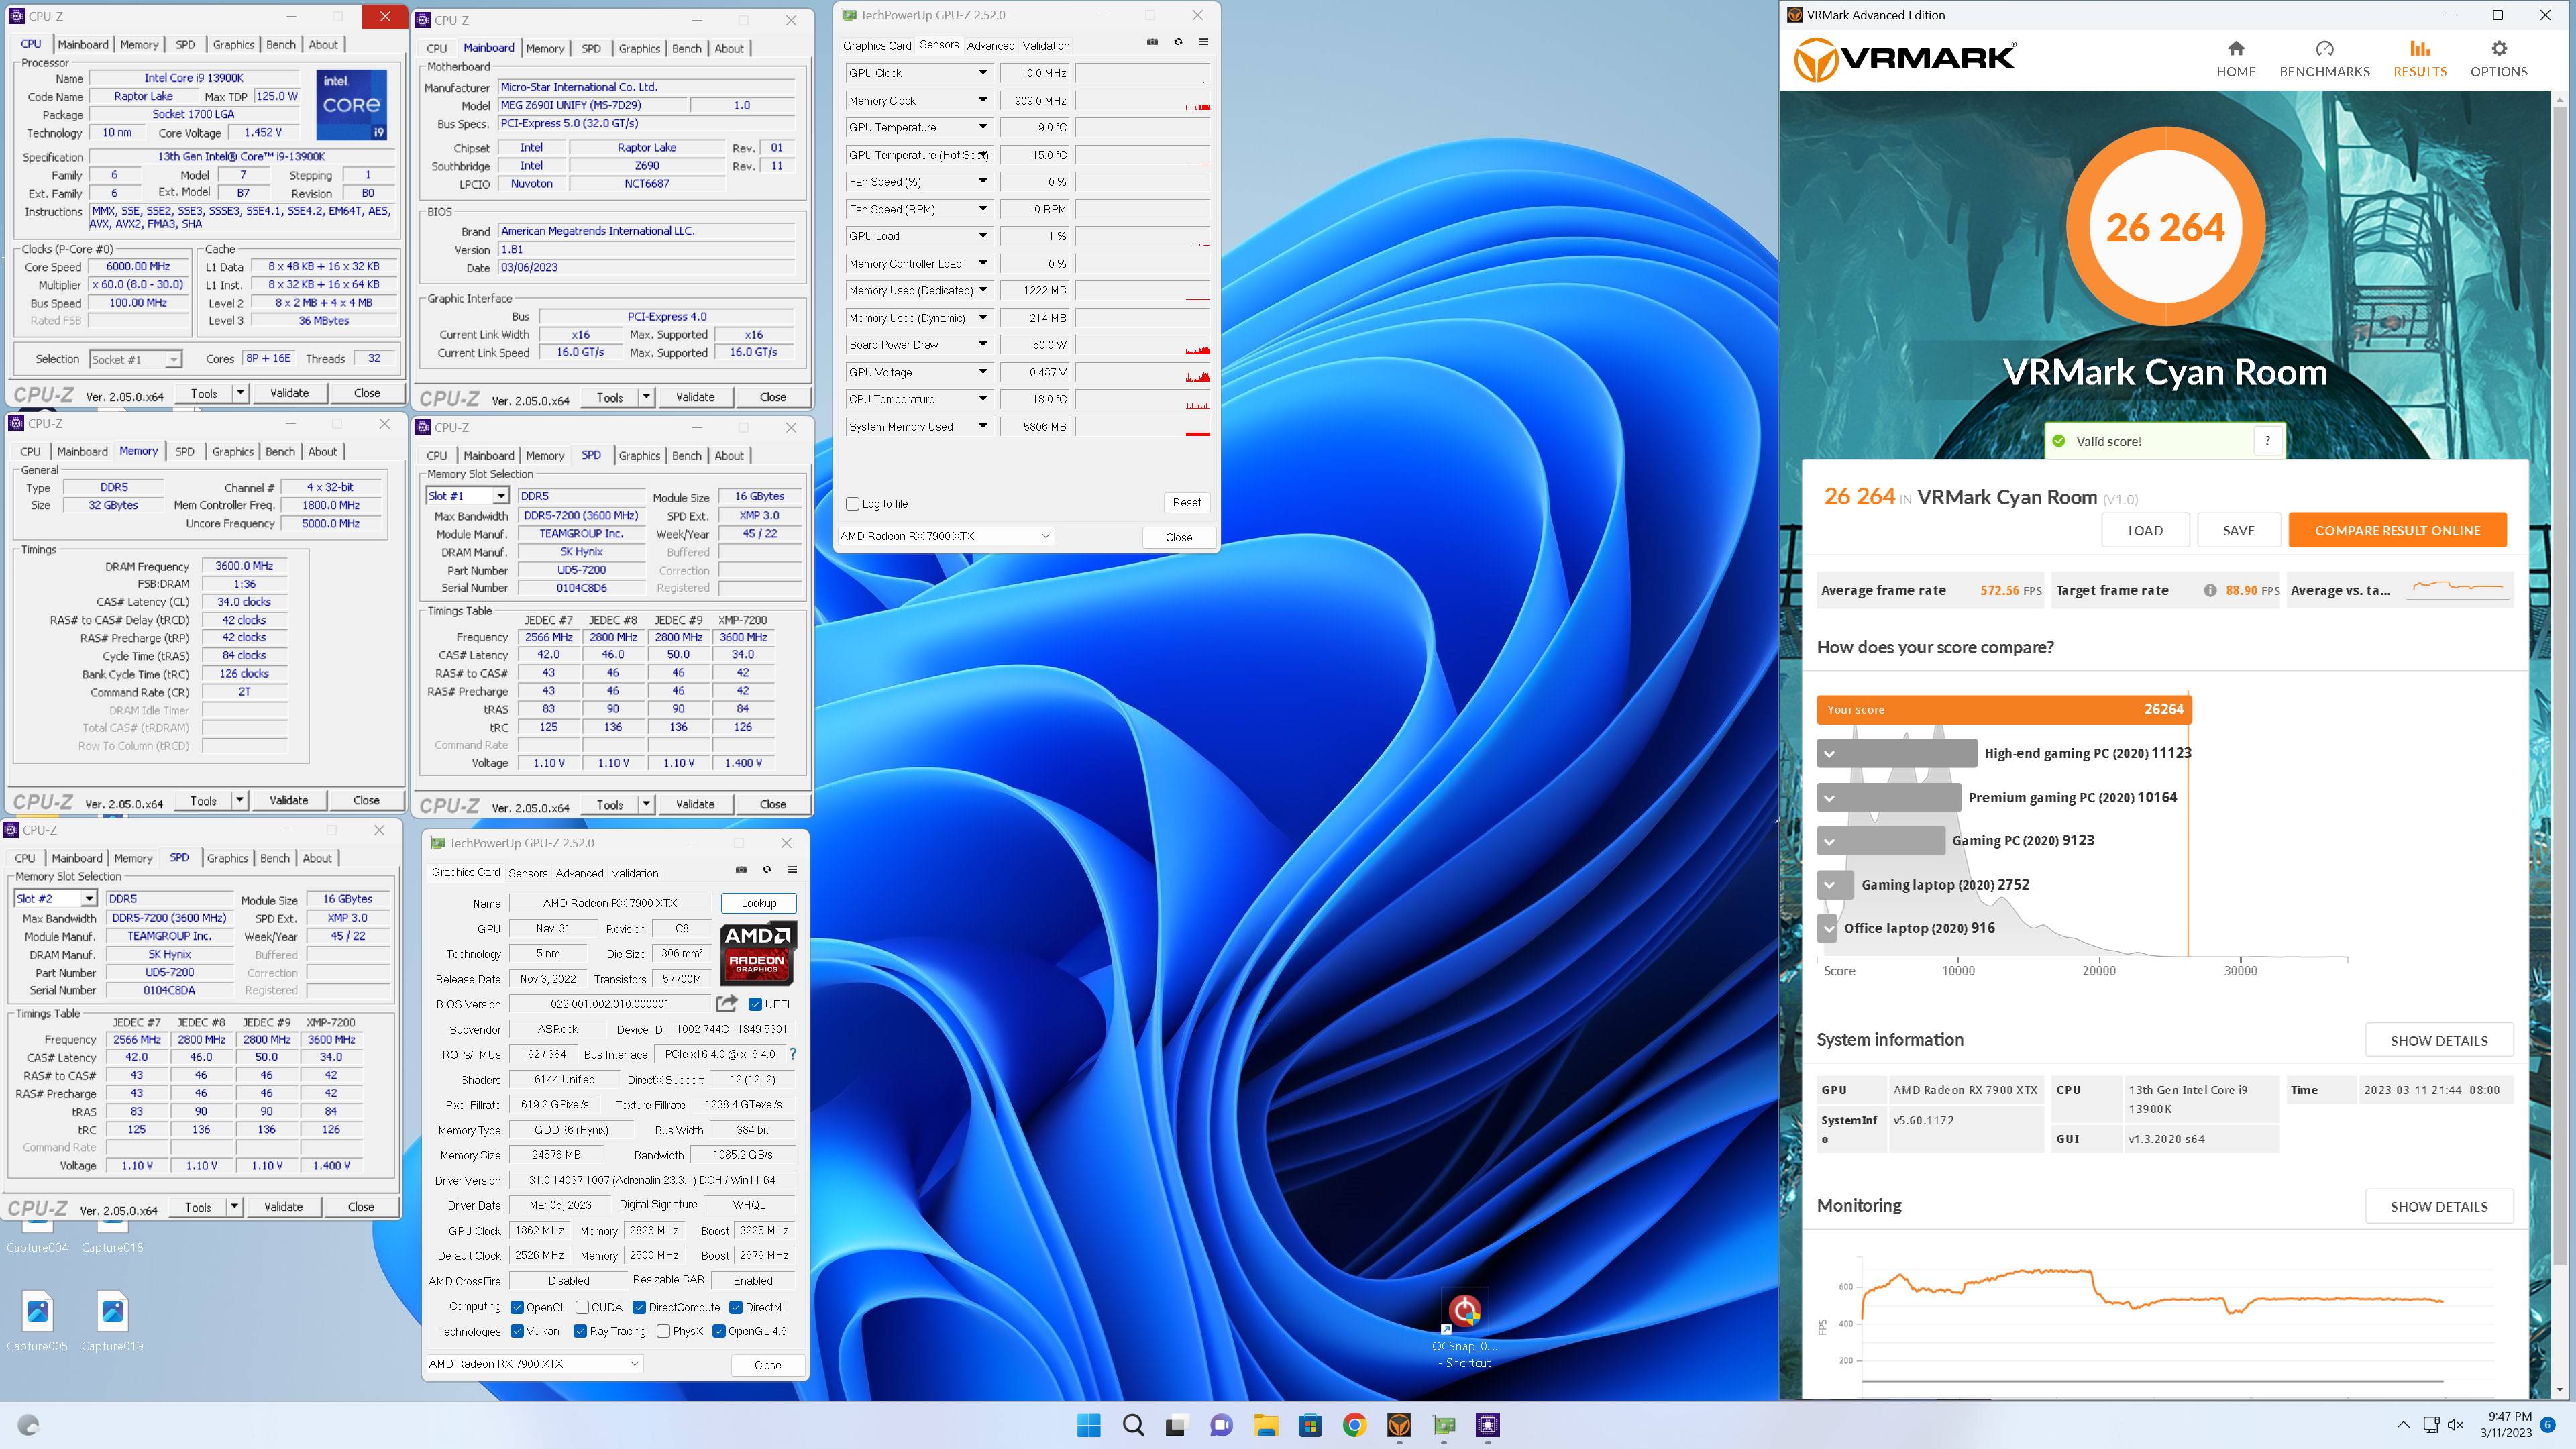This screenshot has height=1449, width=2576.
Task: Select Capture005 desktop icon
Action: [37, 1321]
